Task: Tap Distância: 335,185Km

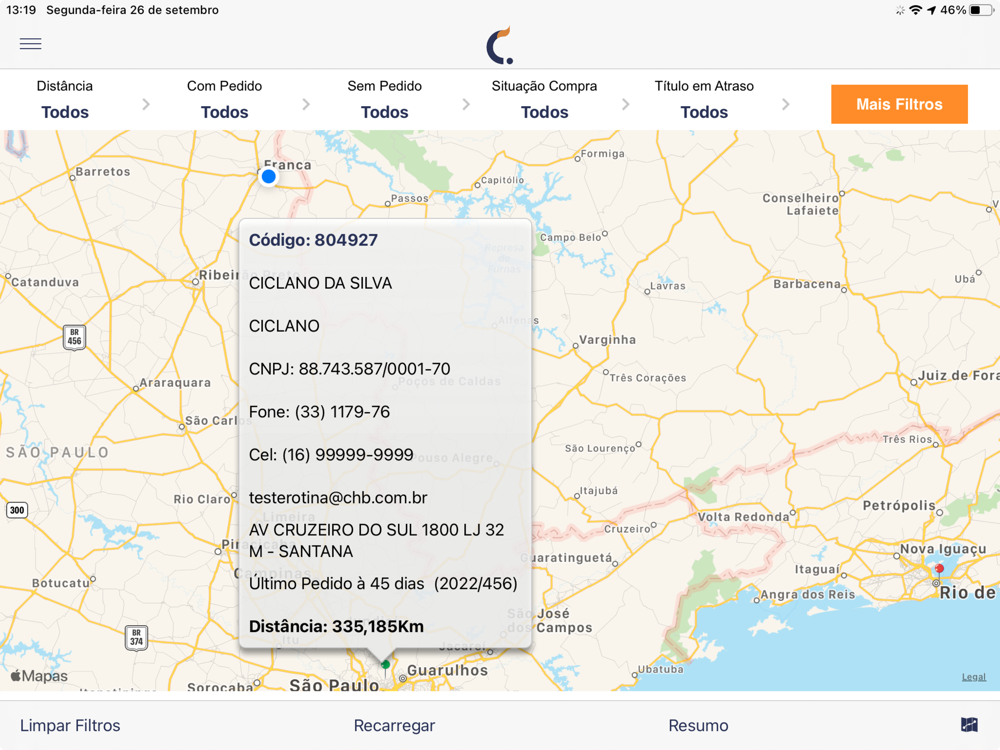Action: [x=336, y=626]
